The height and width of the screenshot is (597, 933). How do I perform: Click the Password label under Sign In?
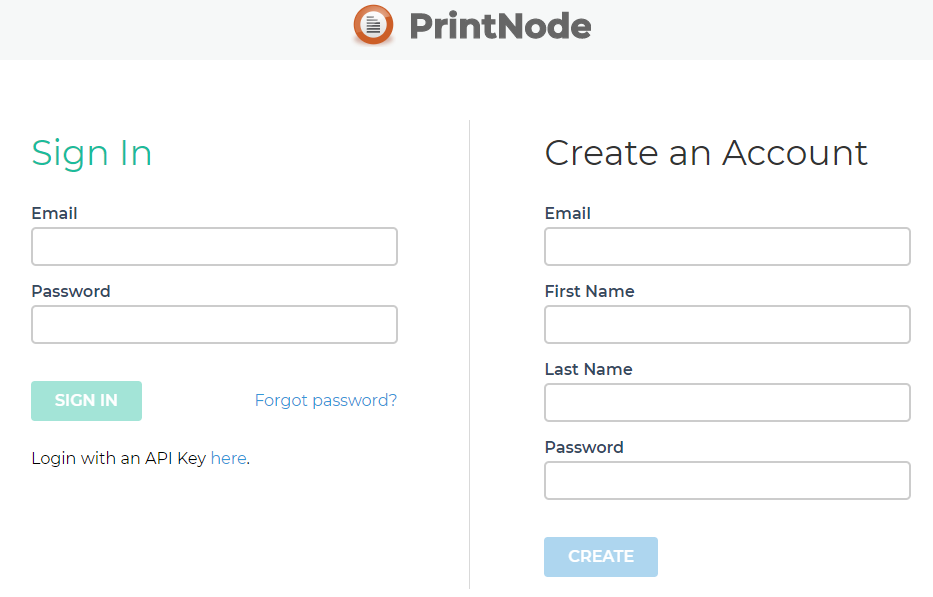pos(71,291)
